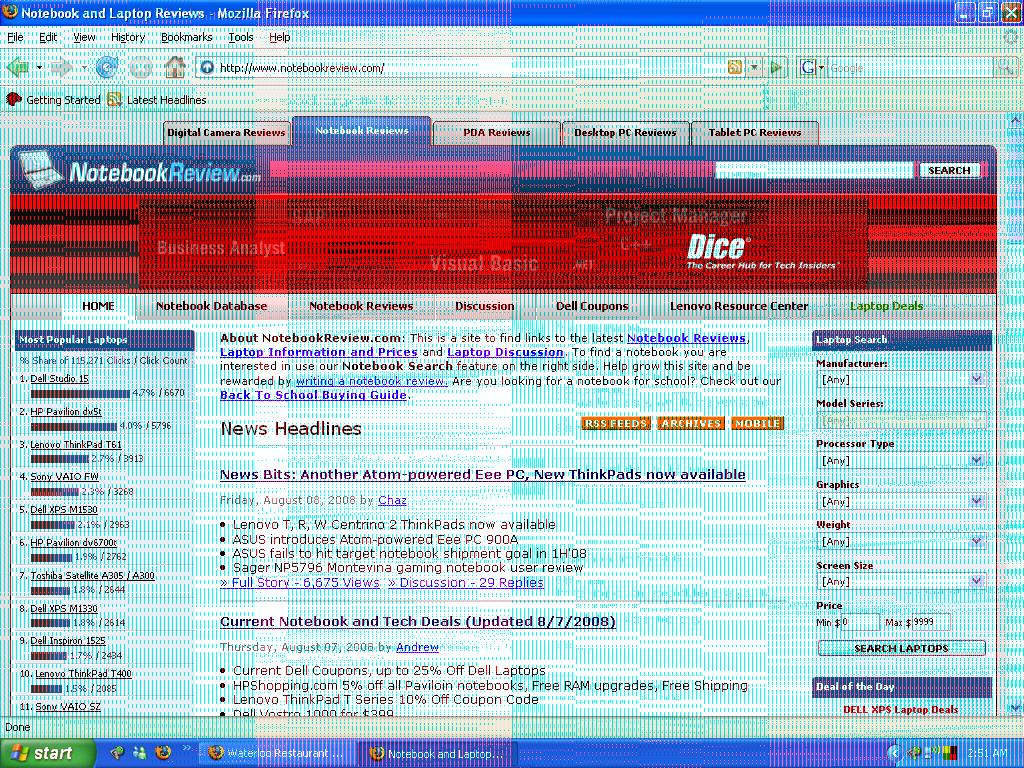The height and width of the screenshot is (768, 1024).
Task: Click author link Chaz
Action: click(x=392, y=500)
